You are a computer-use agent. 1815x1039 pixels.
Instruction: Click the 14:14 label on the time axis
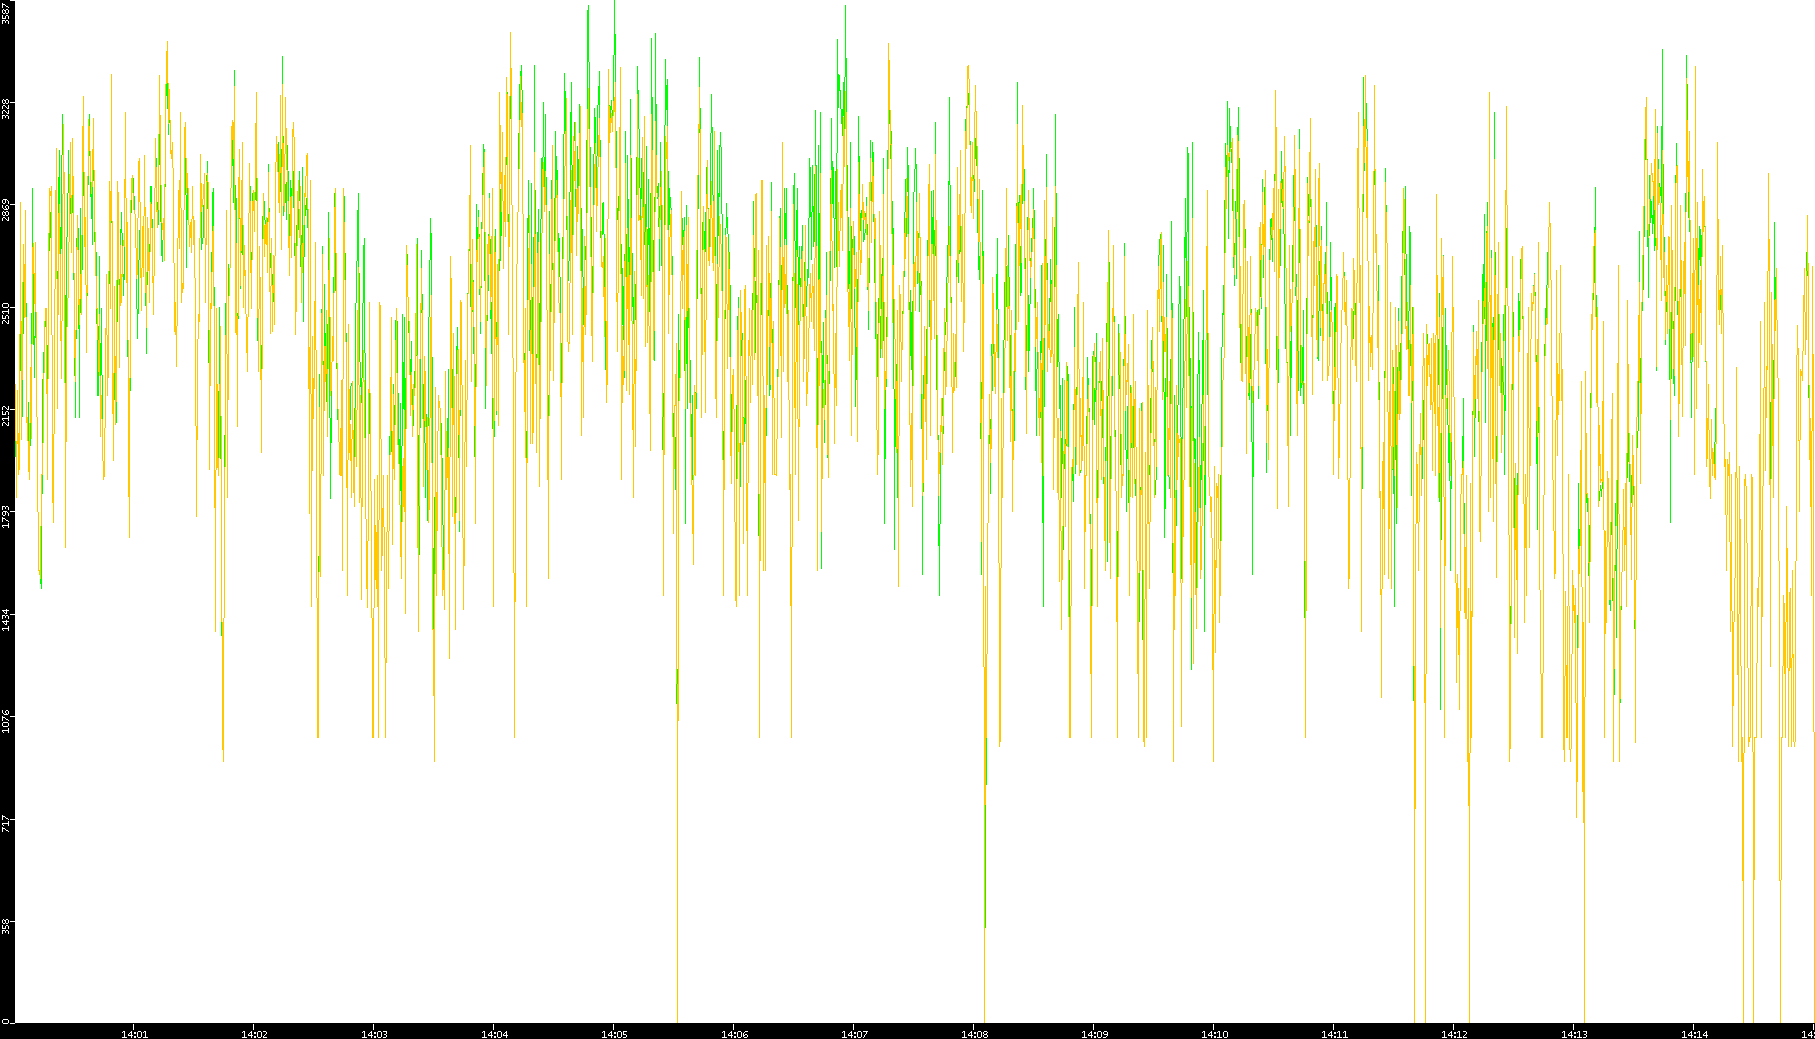[x=1694, y=1034]
